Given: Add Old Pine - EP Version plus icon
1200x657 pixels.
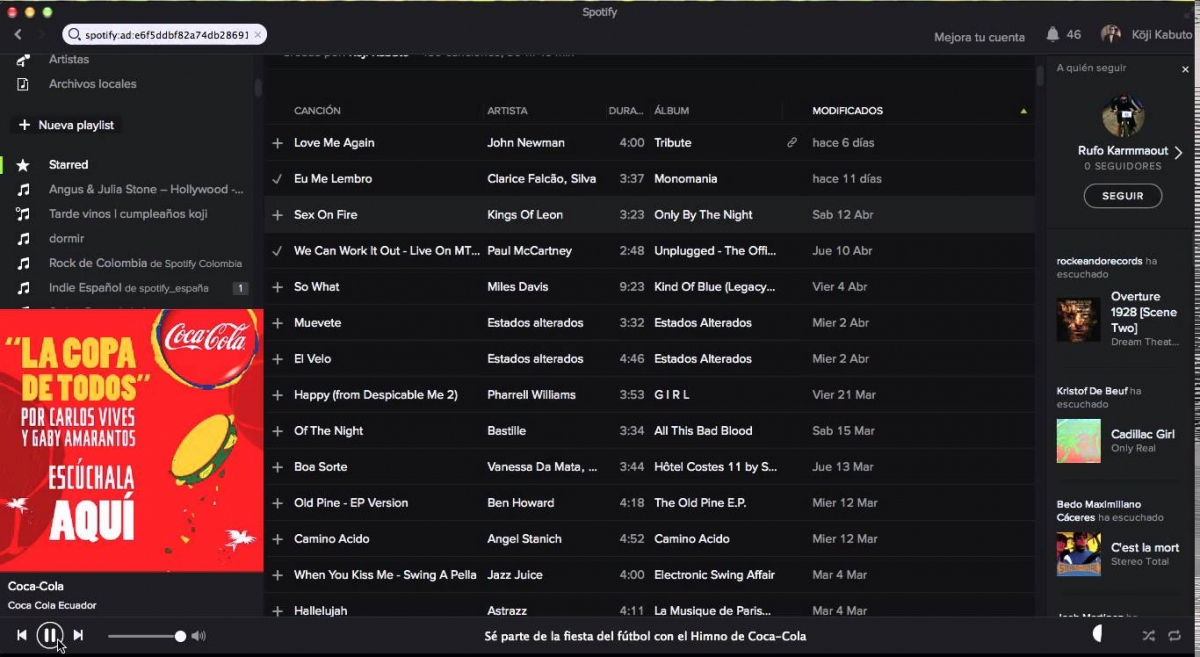Looking at the screenshot, I should point(277,503).
